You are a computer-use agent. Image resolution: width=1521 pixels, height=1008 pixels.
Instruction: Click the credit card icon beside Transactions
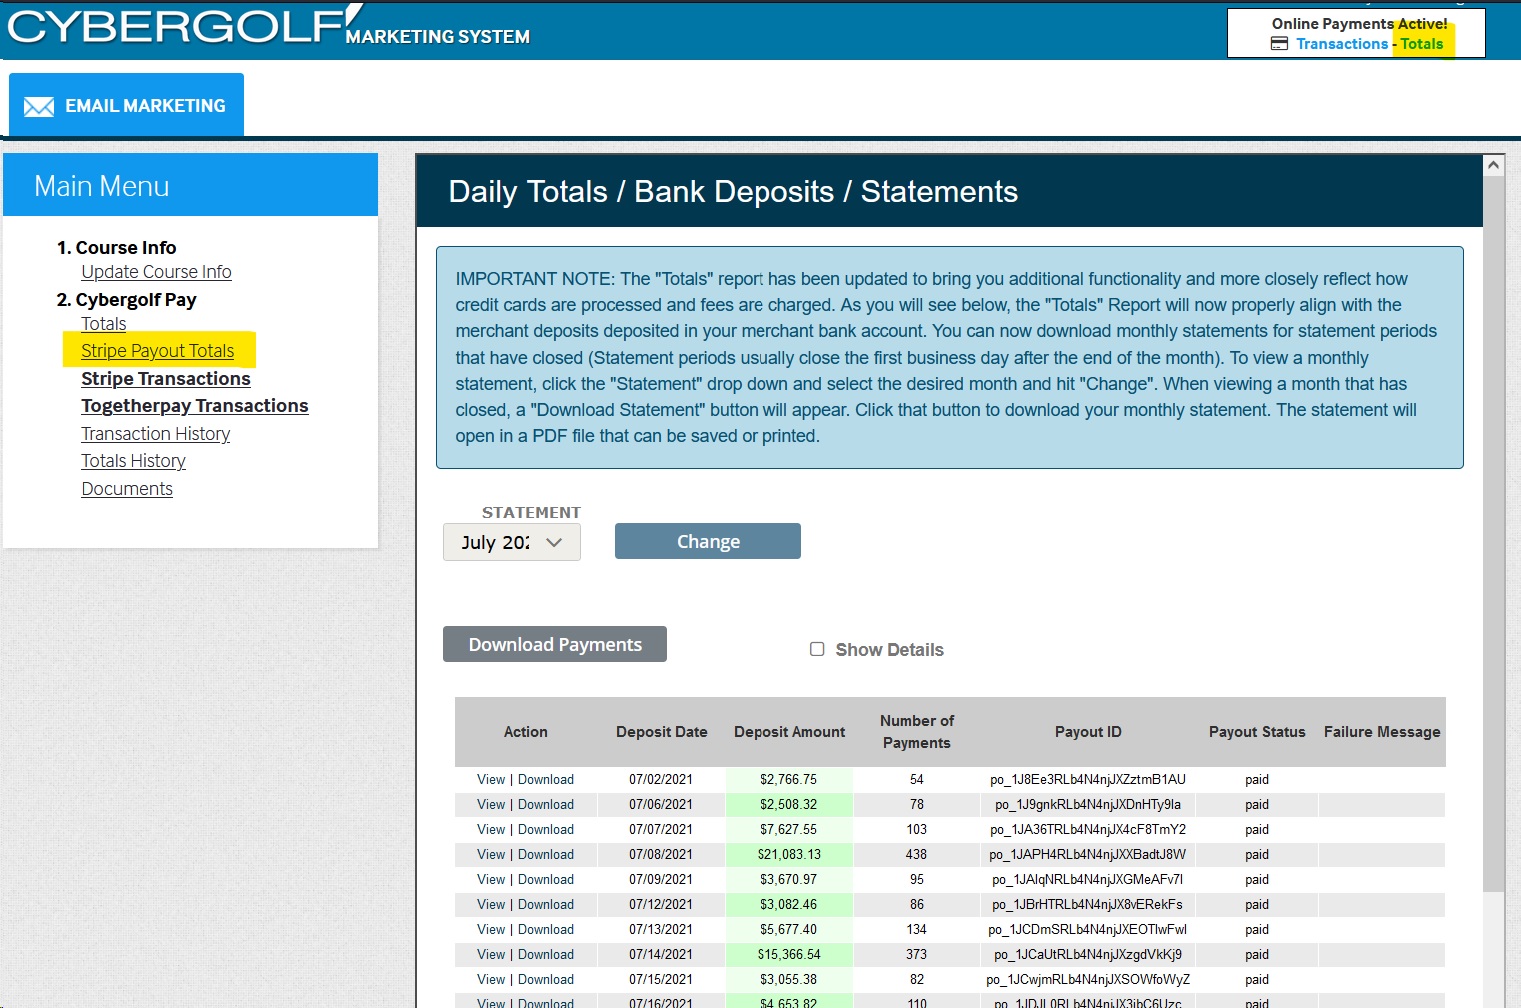pyautogui.click(x=1279, y=44)
